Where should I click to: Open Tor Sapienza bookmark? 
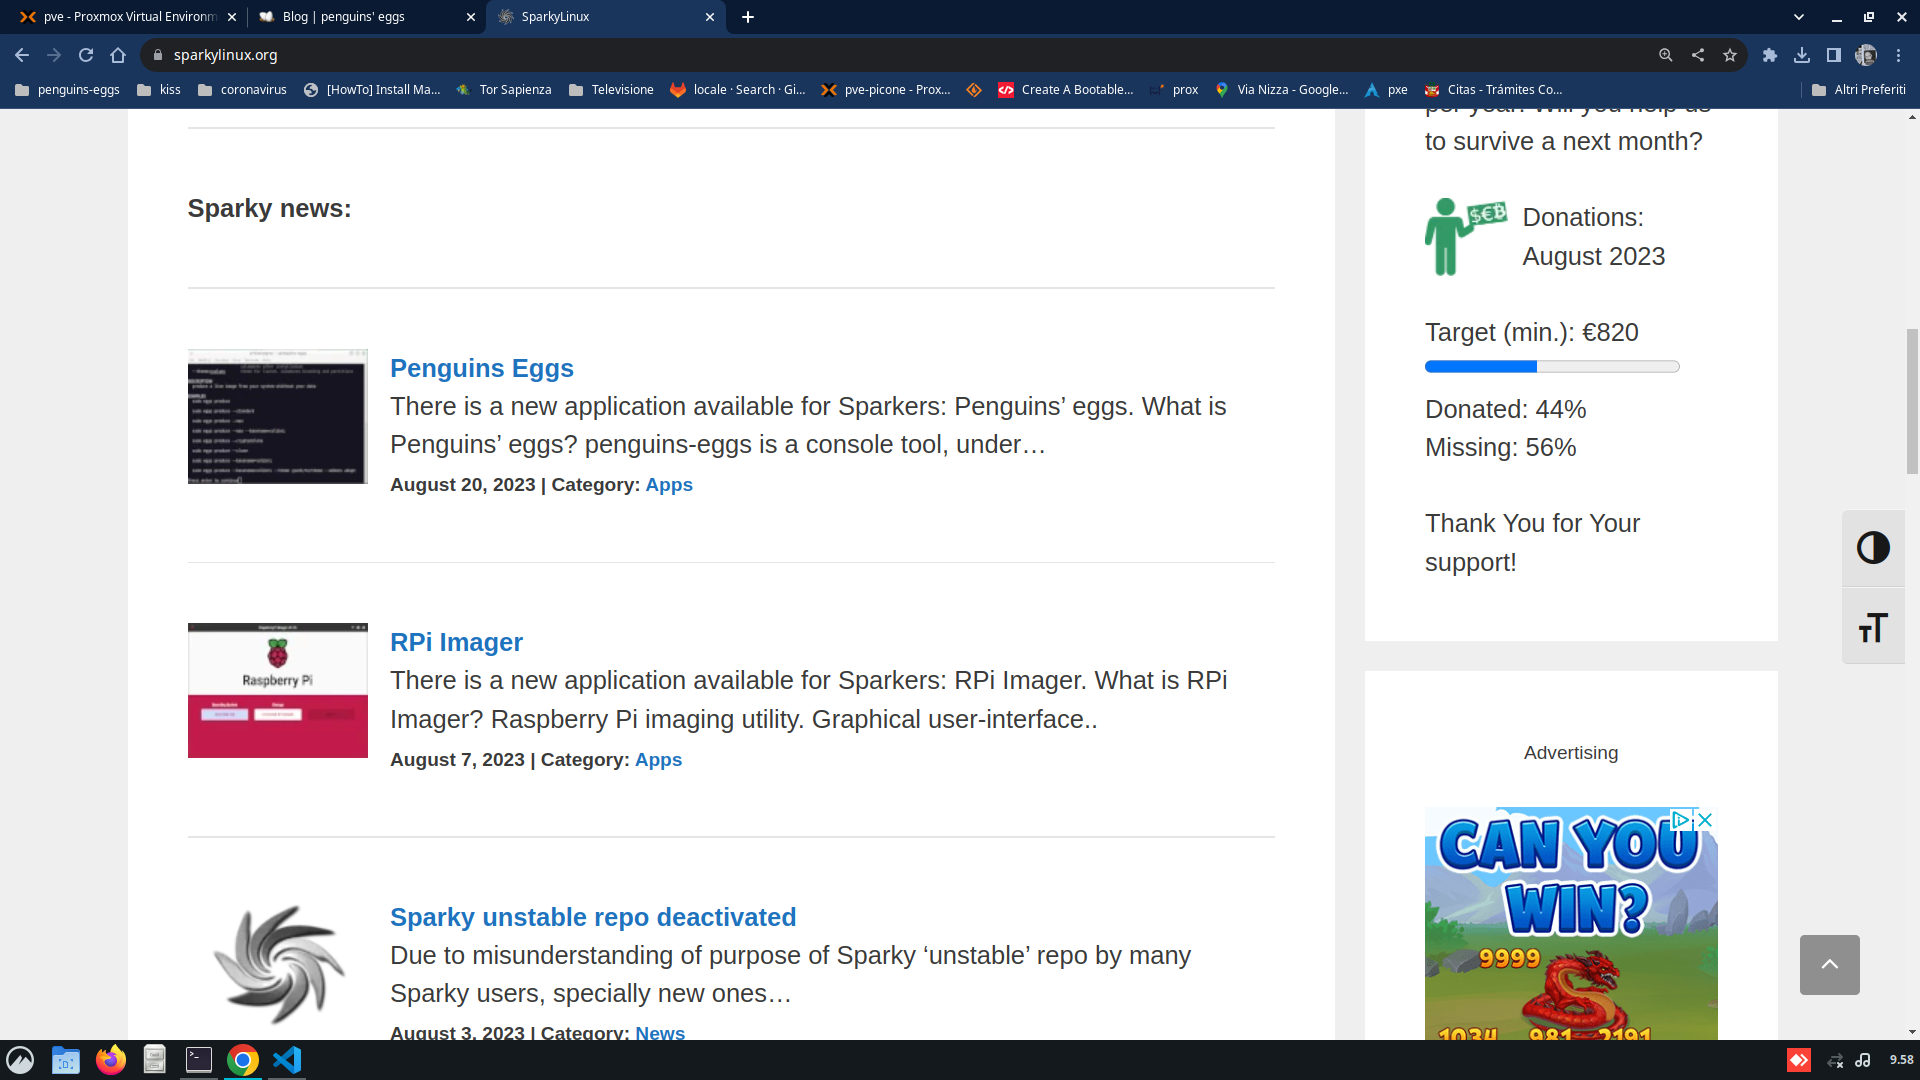pyautogui.click(x=504, y=90)
